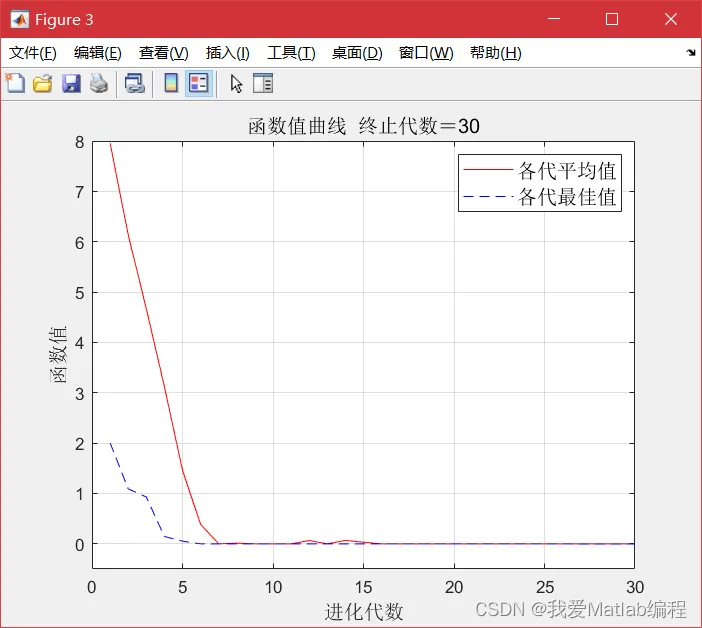
Task: Open the 文件(F) menu
Action: (x=33, y=53)
